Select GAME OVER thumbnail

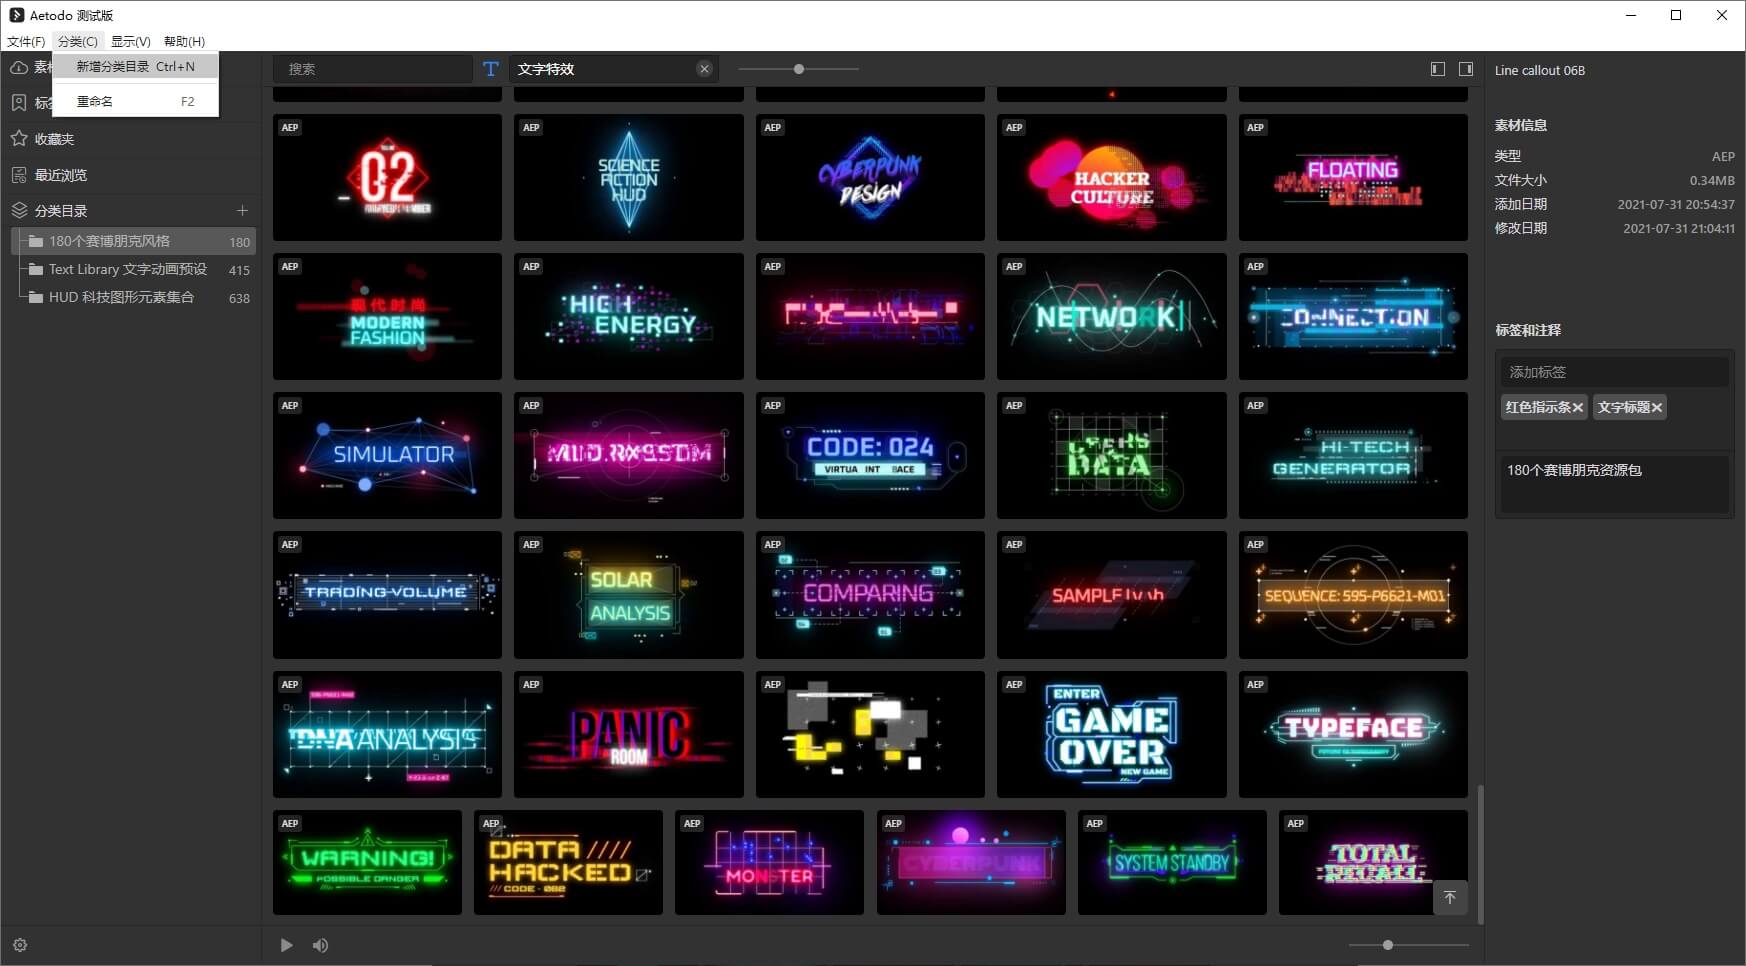click(1111, 734)
